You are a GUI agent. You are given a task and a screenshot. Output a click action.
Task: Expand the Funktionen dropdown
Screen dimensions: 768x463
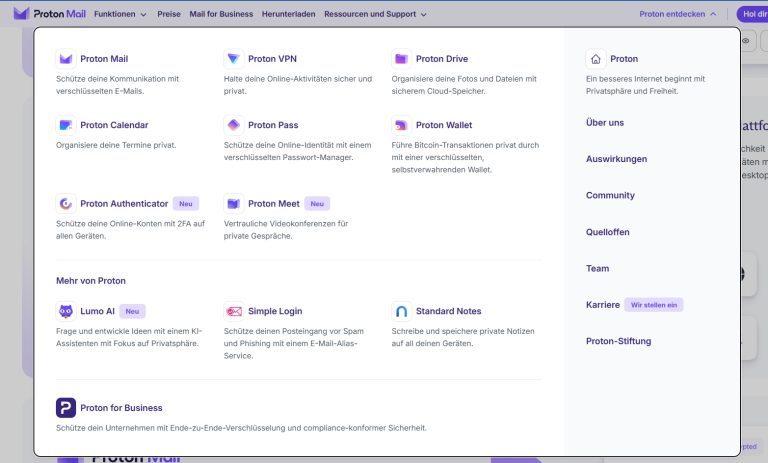click(120, 14)
